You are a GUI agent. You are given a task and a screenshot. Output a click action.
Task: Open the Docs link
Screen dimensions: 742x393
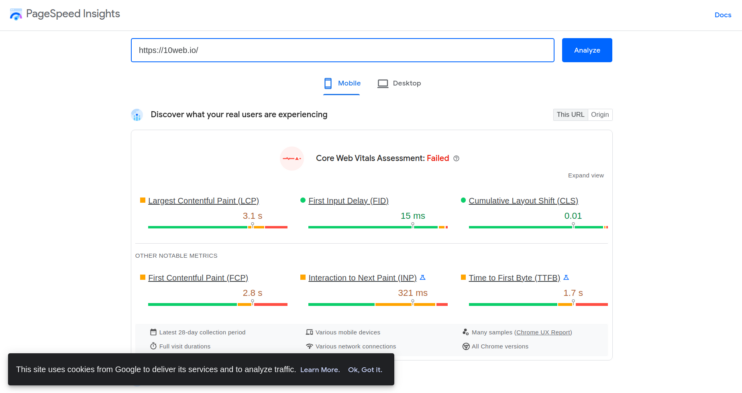tap(723, 15)
